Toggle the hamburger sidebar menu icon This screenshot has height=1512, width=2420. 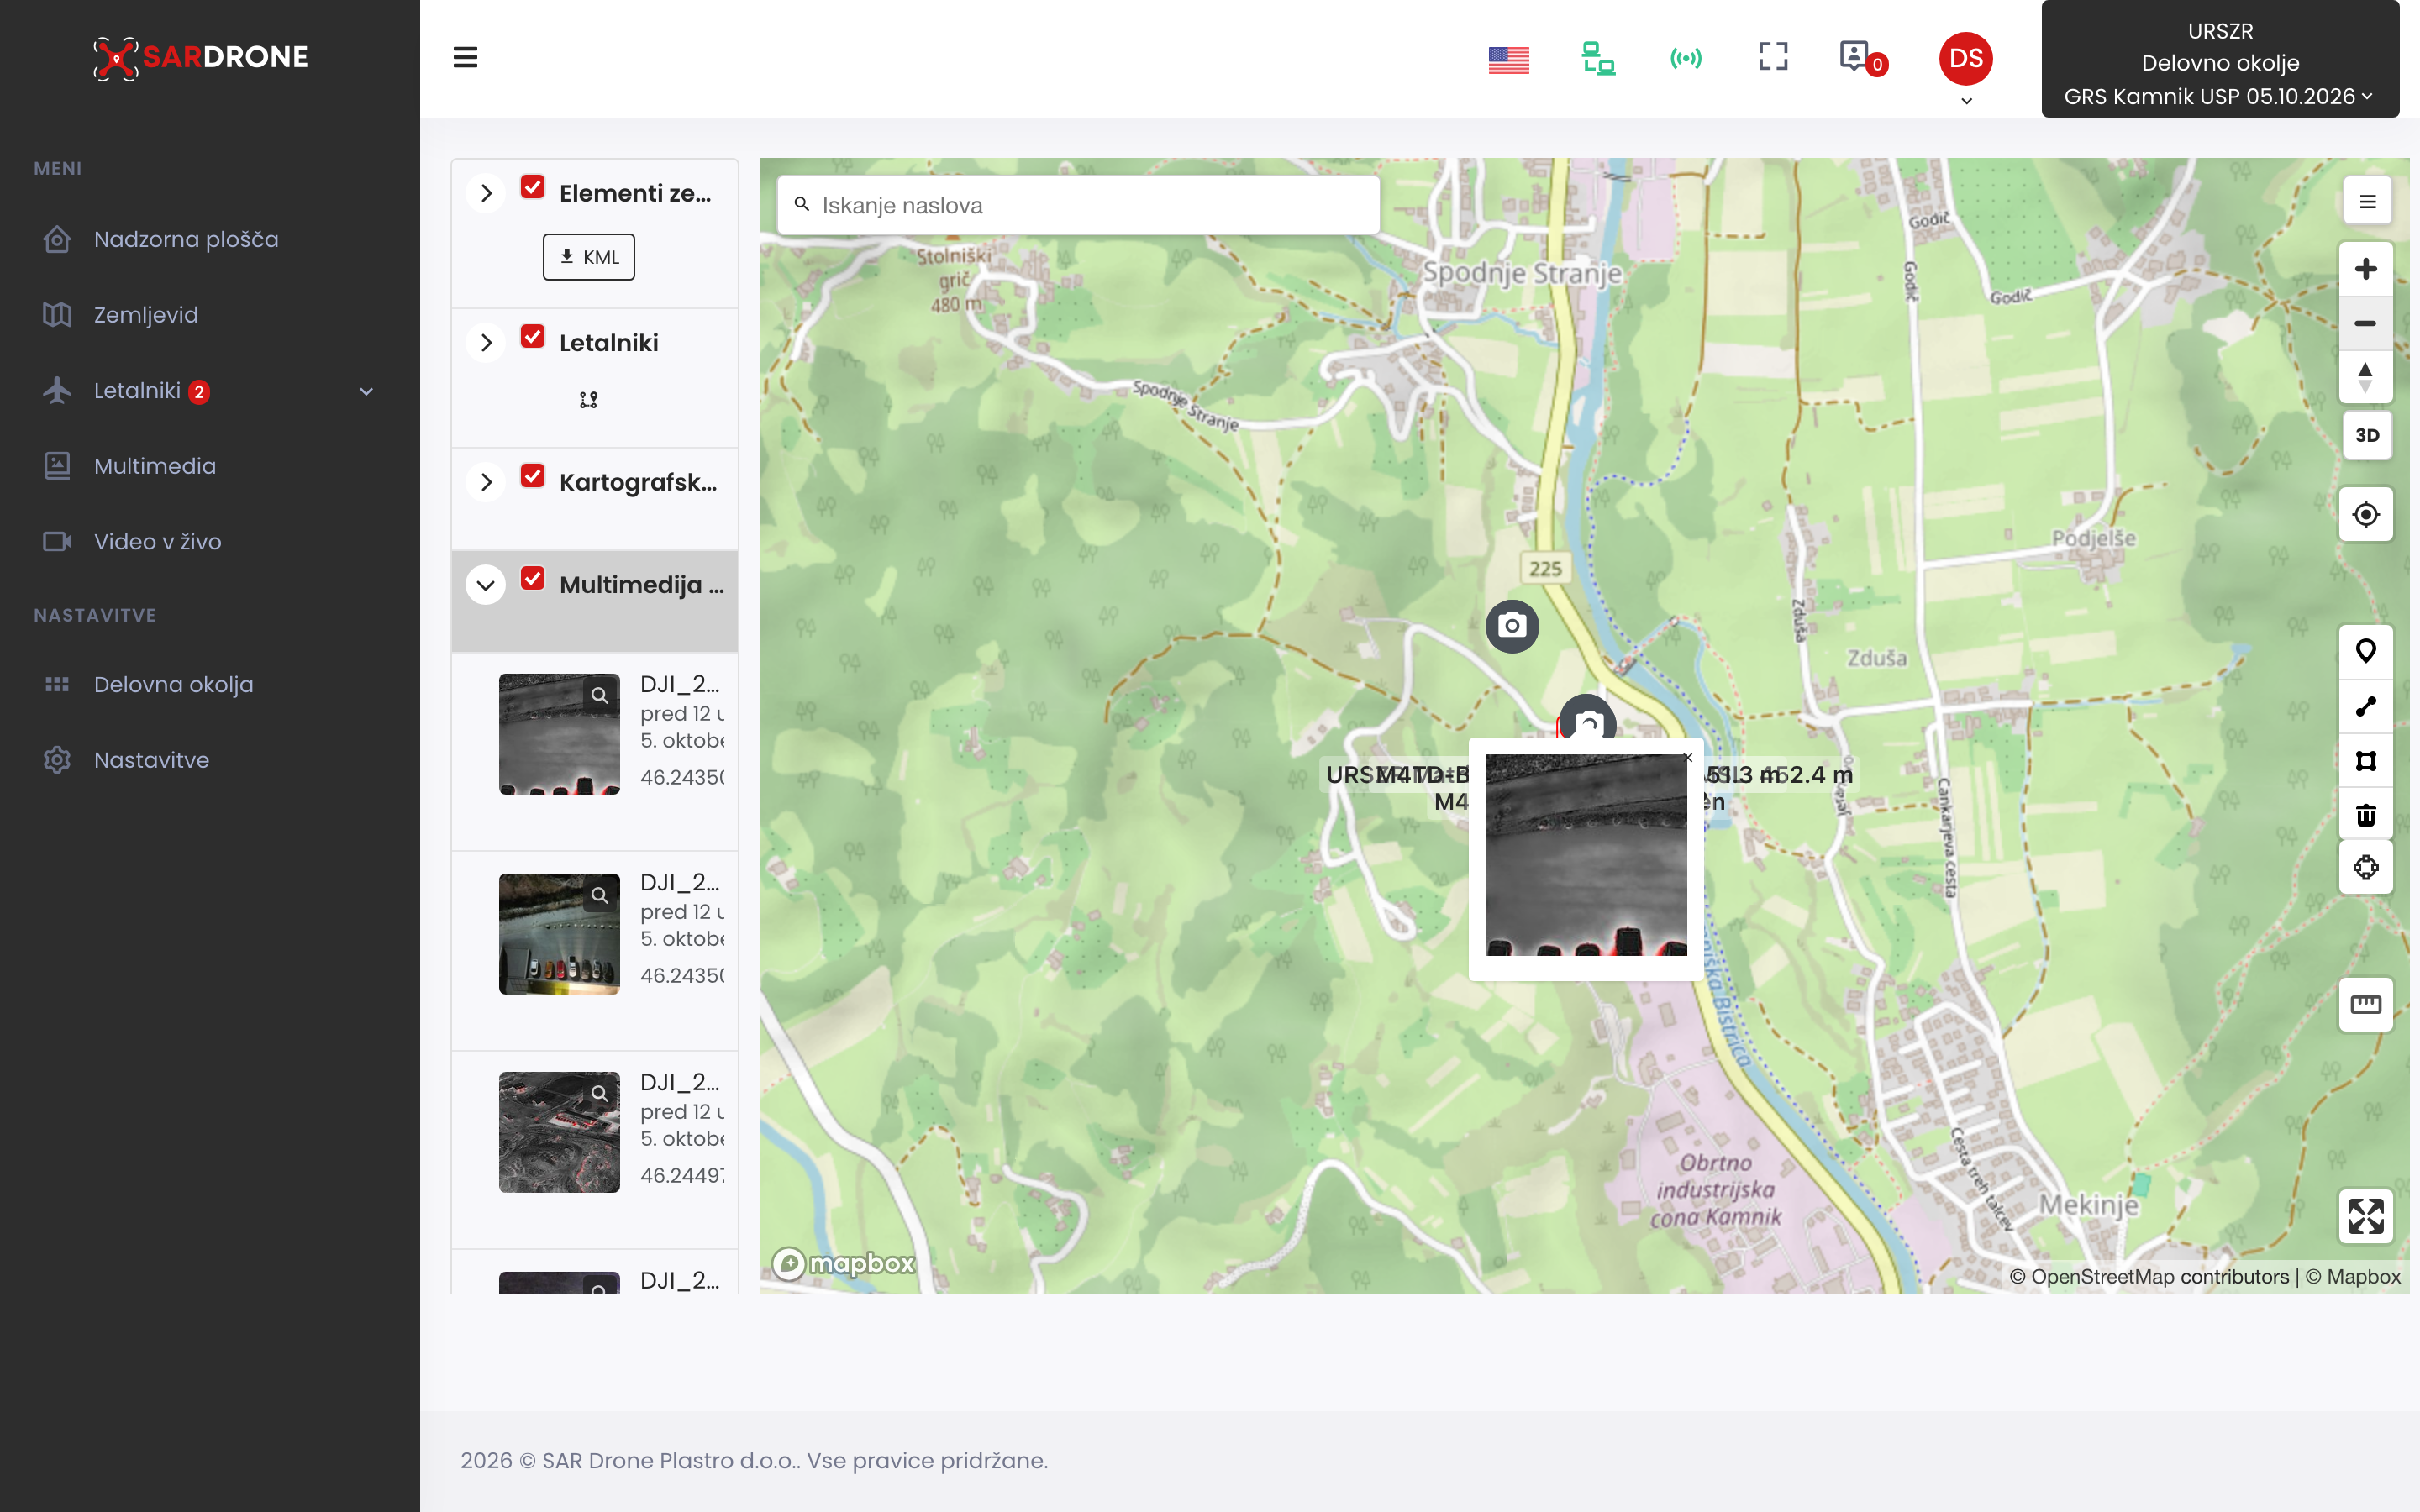(x=465, y=57)
